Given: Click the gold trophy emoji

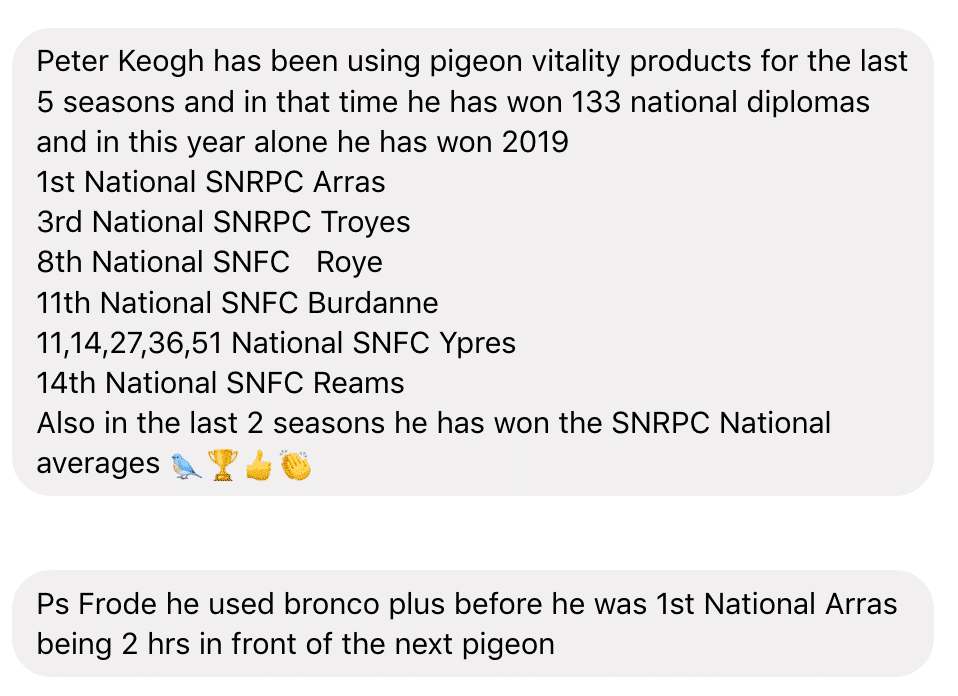Looking at the screenshot, I should [x=222, y=464].
